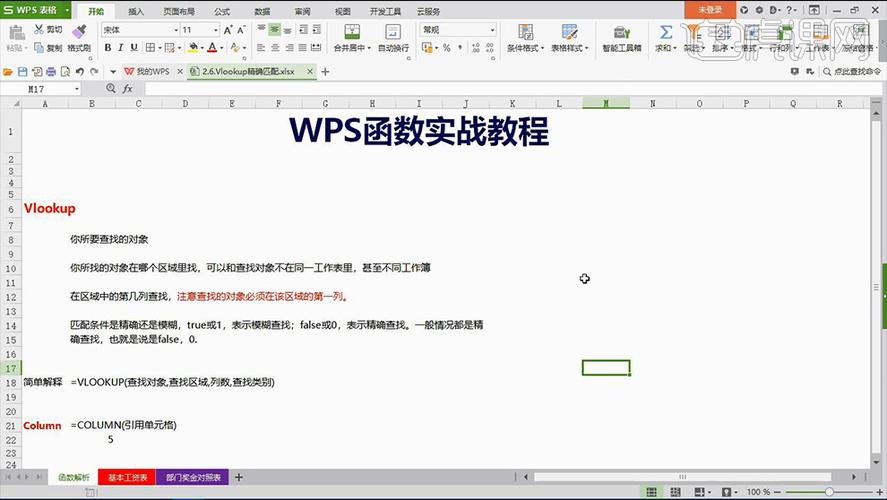Image resolution: width=887 pixels, height=500 pixels.
Task: Open the font size 11 dropdown
Action: tap(216, 30)
